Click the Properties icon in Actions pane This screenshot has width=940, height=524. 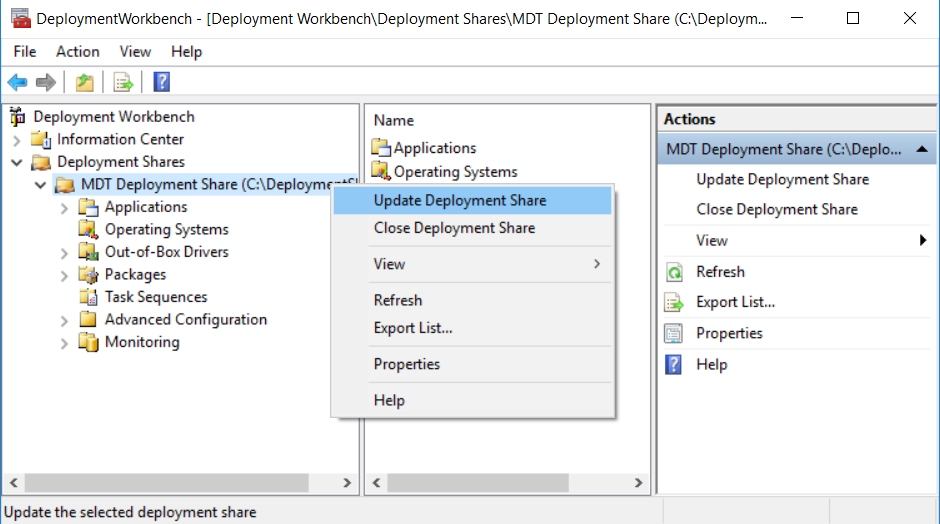pos(674,333)
